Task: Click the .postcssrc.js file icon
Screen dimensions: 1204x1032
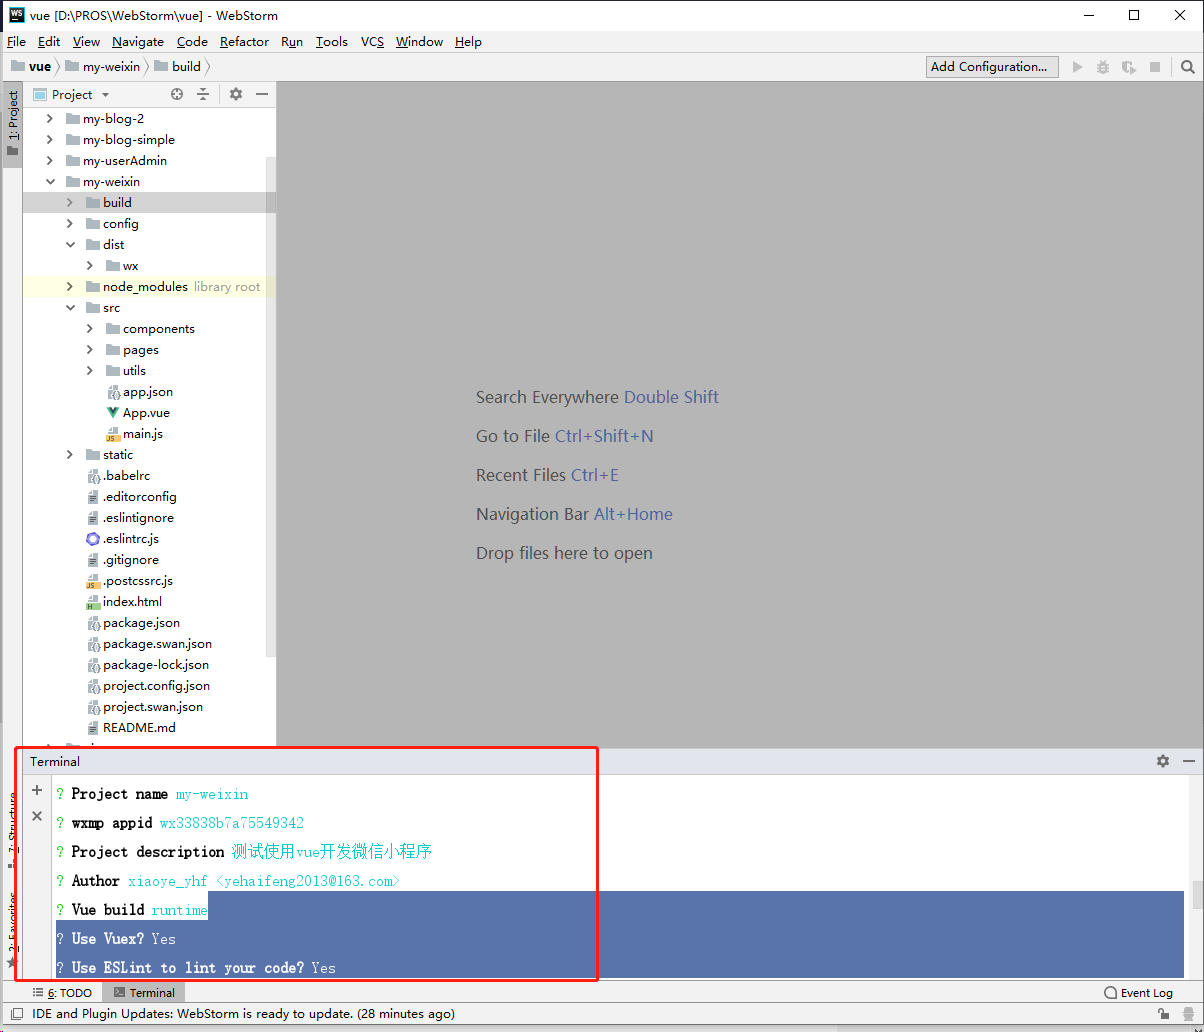Action: pyautogui.click(x=93, y=581)
